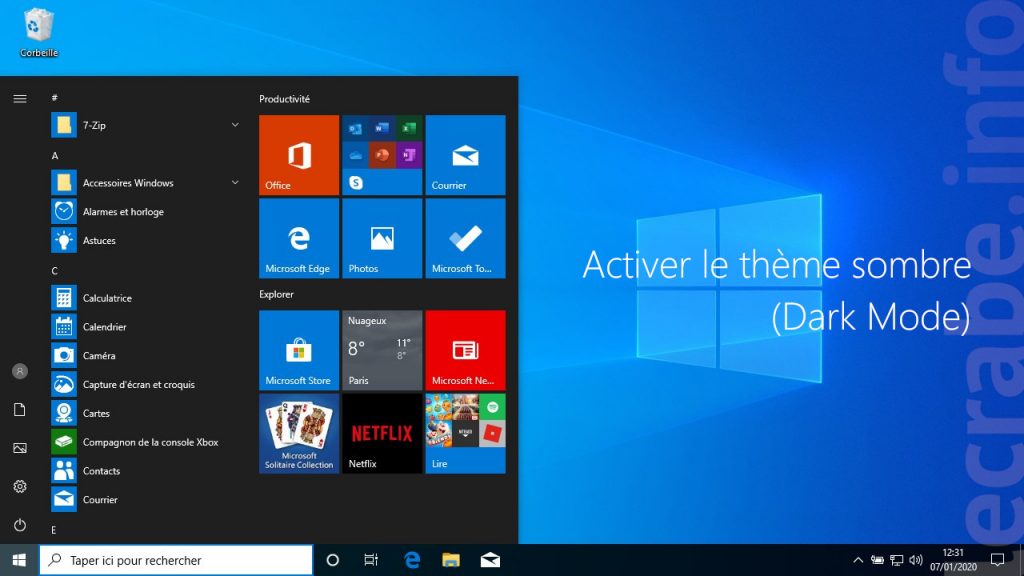Open Courrier from the taskbar
This screenshot has width=1024, height=576.
489,560
